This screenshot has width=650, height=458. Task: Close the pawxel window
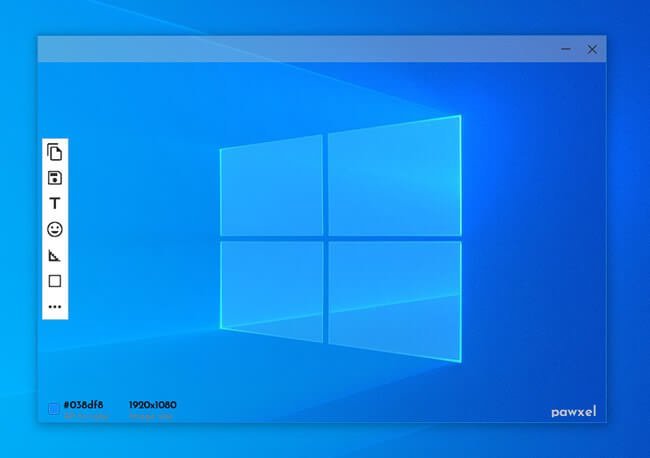tap(592, 49)
